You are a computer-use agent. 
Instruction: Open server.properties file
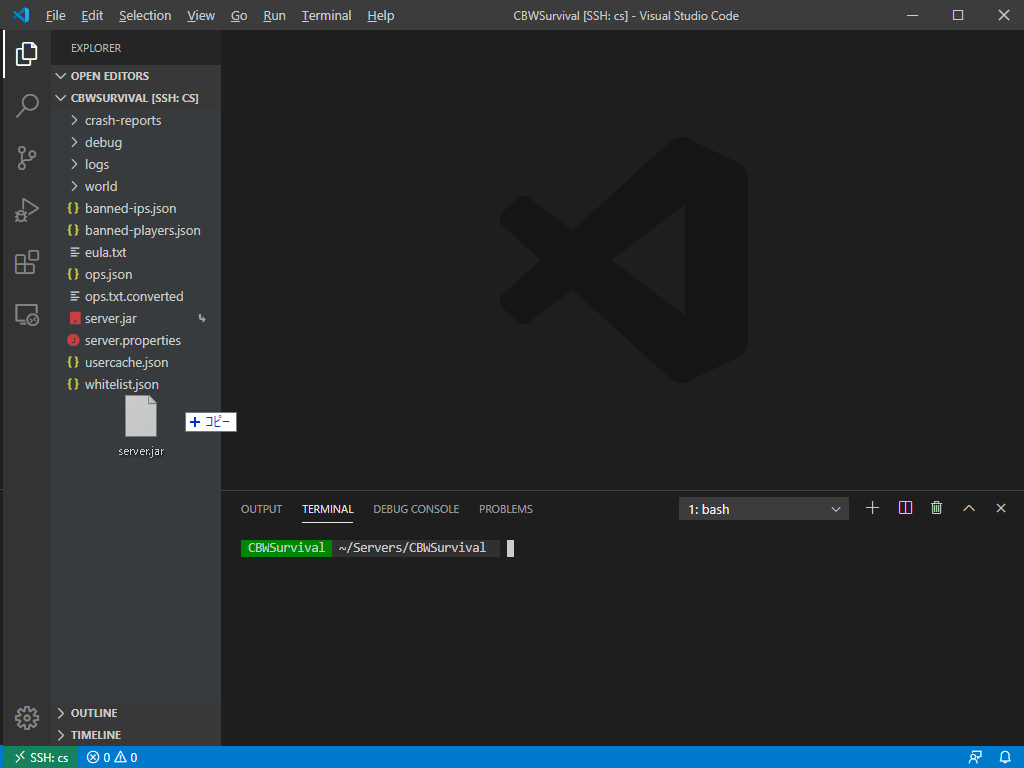[132, 340]
